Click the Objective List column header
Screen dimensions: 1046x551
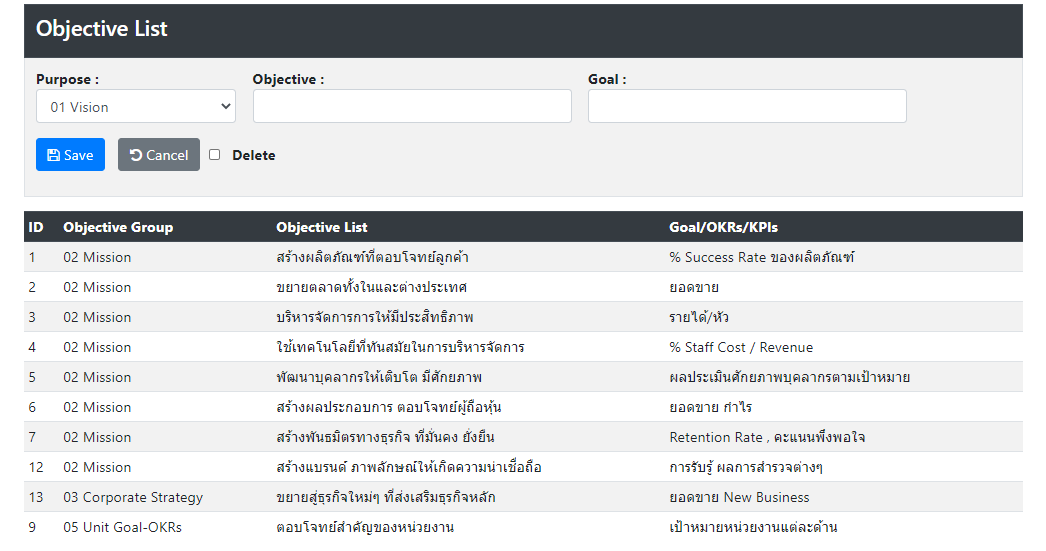322,227
